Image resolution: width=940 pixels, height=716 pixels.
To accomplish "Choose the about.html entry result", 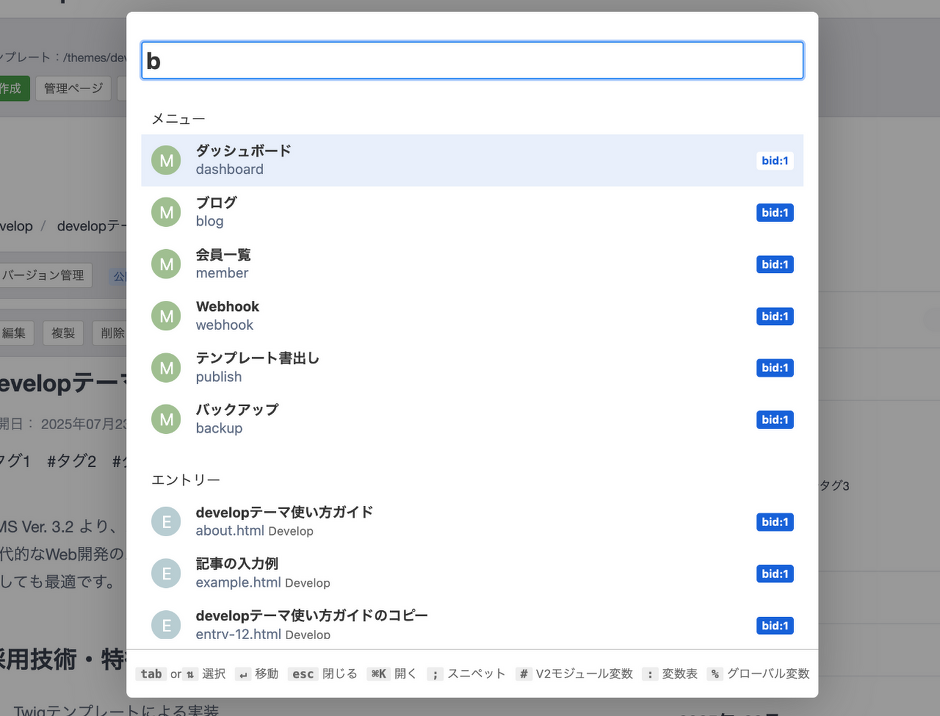I will (x=400, y=521).
